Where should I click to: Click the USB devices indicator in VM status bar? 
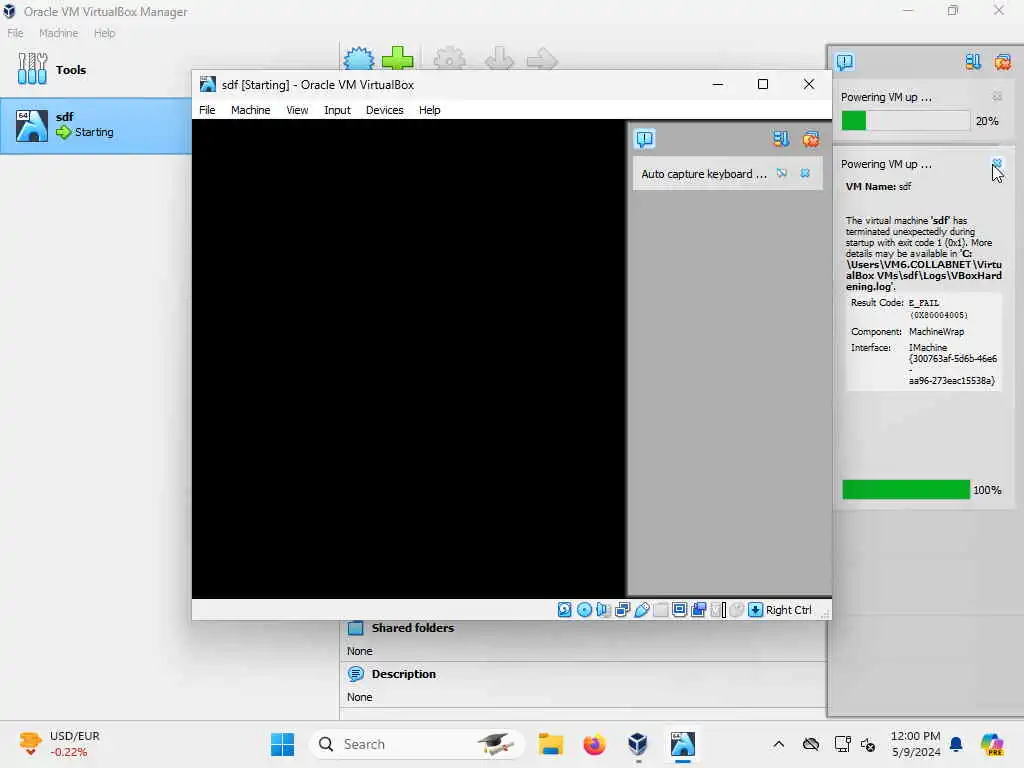[641, 610]
